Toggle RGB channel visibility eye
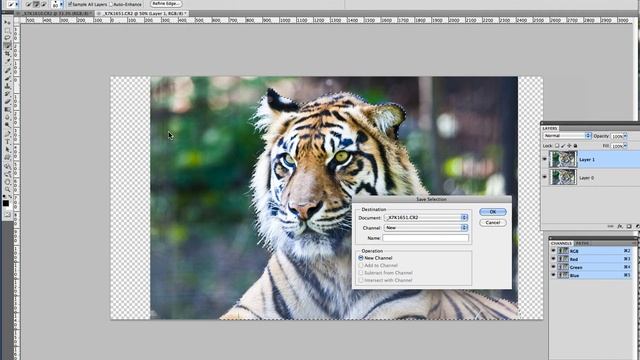 (553, 251)
